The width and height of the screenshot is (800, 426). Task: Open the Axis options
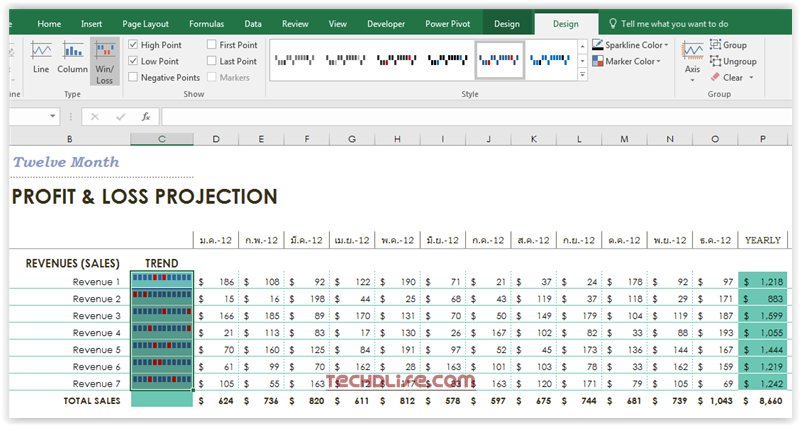click(692, 63)
